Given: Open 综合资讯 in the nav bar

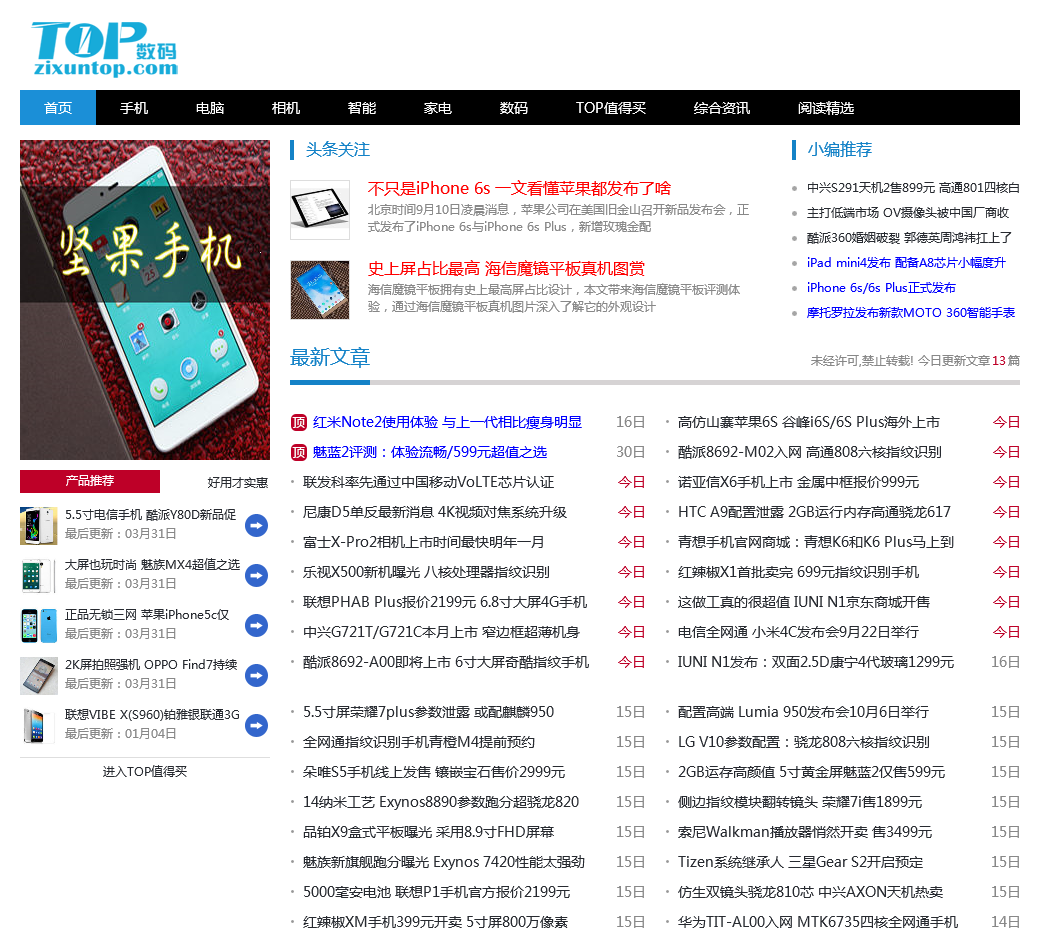Looking at the screenshot, I should 722,107.
